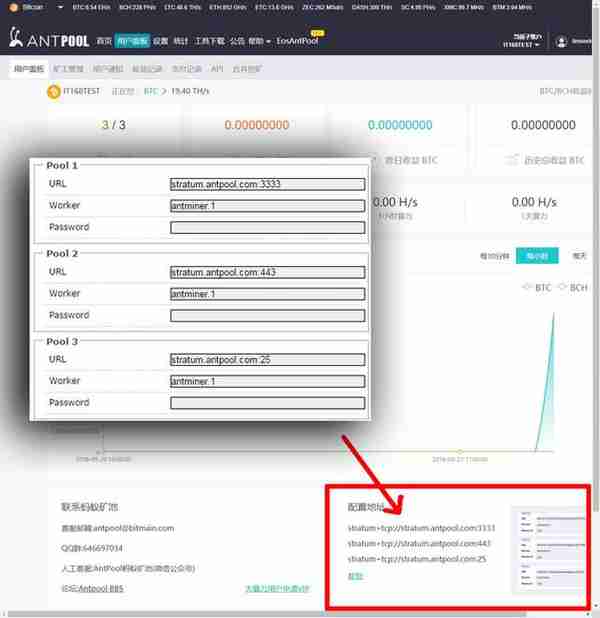
Task: Click the Pool 3 Password field
Action: pos(268,403)
